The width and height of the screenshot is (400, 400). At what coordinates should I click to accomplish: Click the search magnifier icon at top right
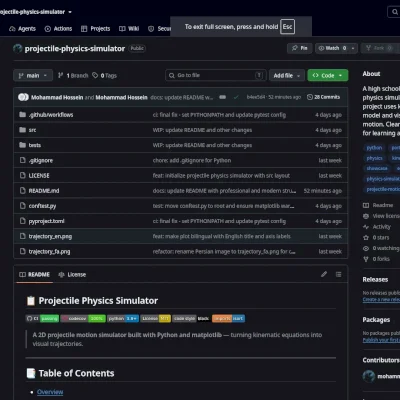(395, 12)
